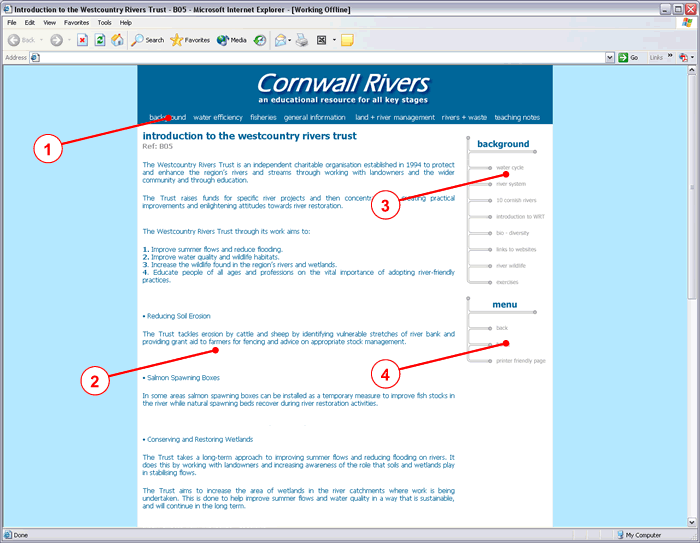The height and width of the screenshot is (543, 700).
Task: Click the Stop button in the toolbar
Action: (x=83, y=40)
